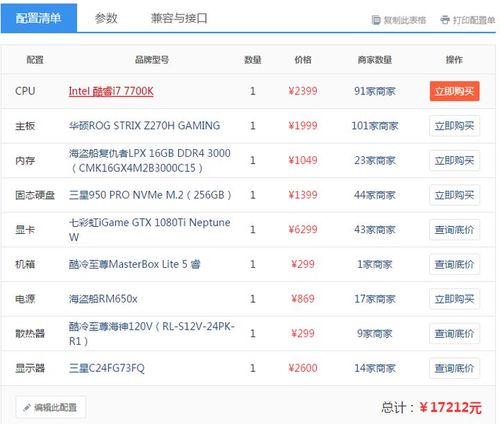
Task: Select the 酷冷至尊海神120V entry
Action: coord(152,333)
